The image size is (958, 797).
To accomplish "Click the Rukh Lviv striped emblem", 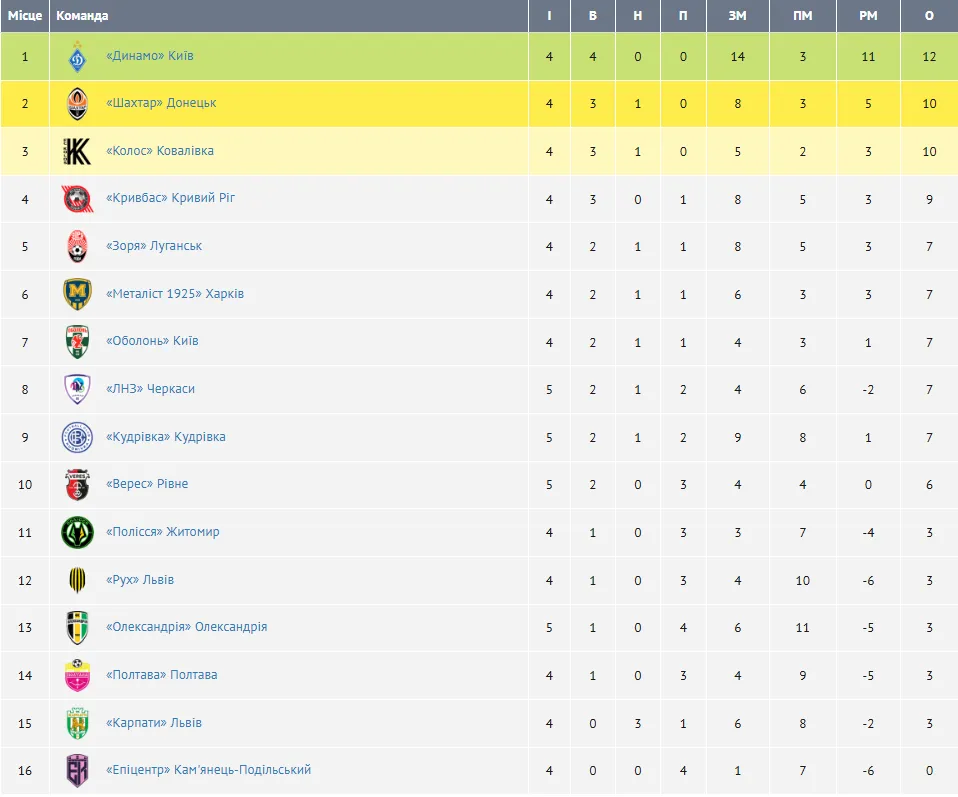I will tap(77, 580).
